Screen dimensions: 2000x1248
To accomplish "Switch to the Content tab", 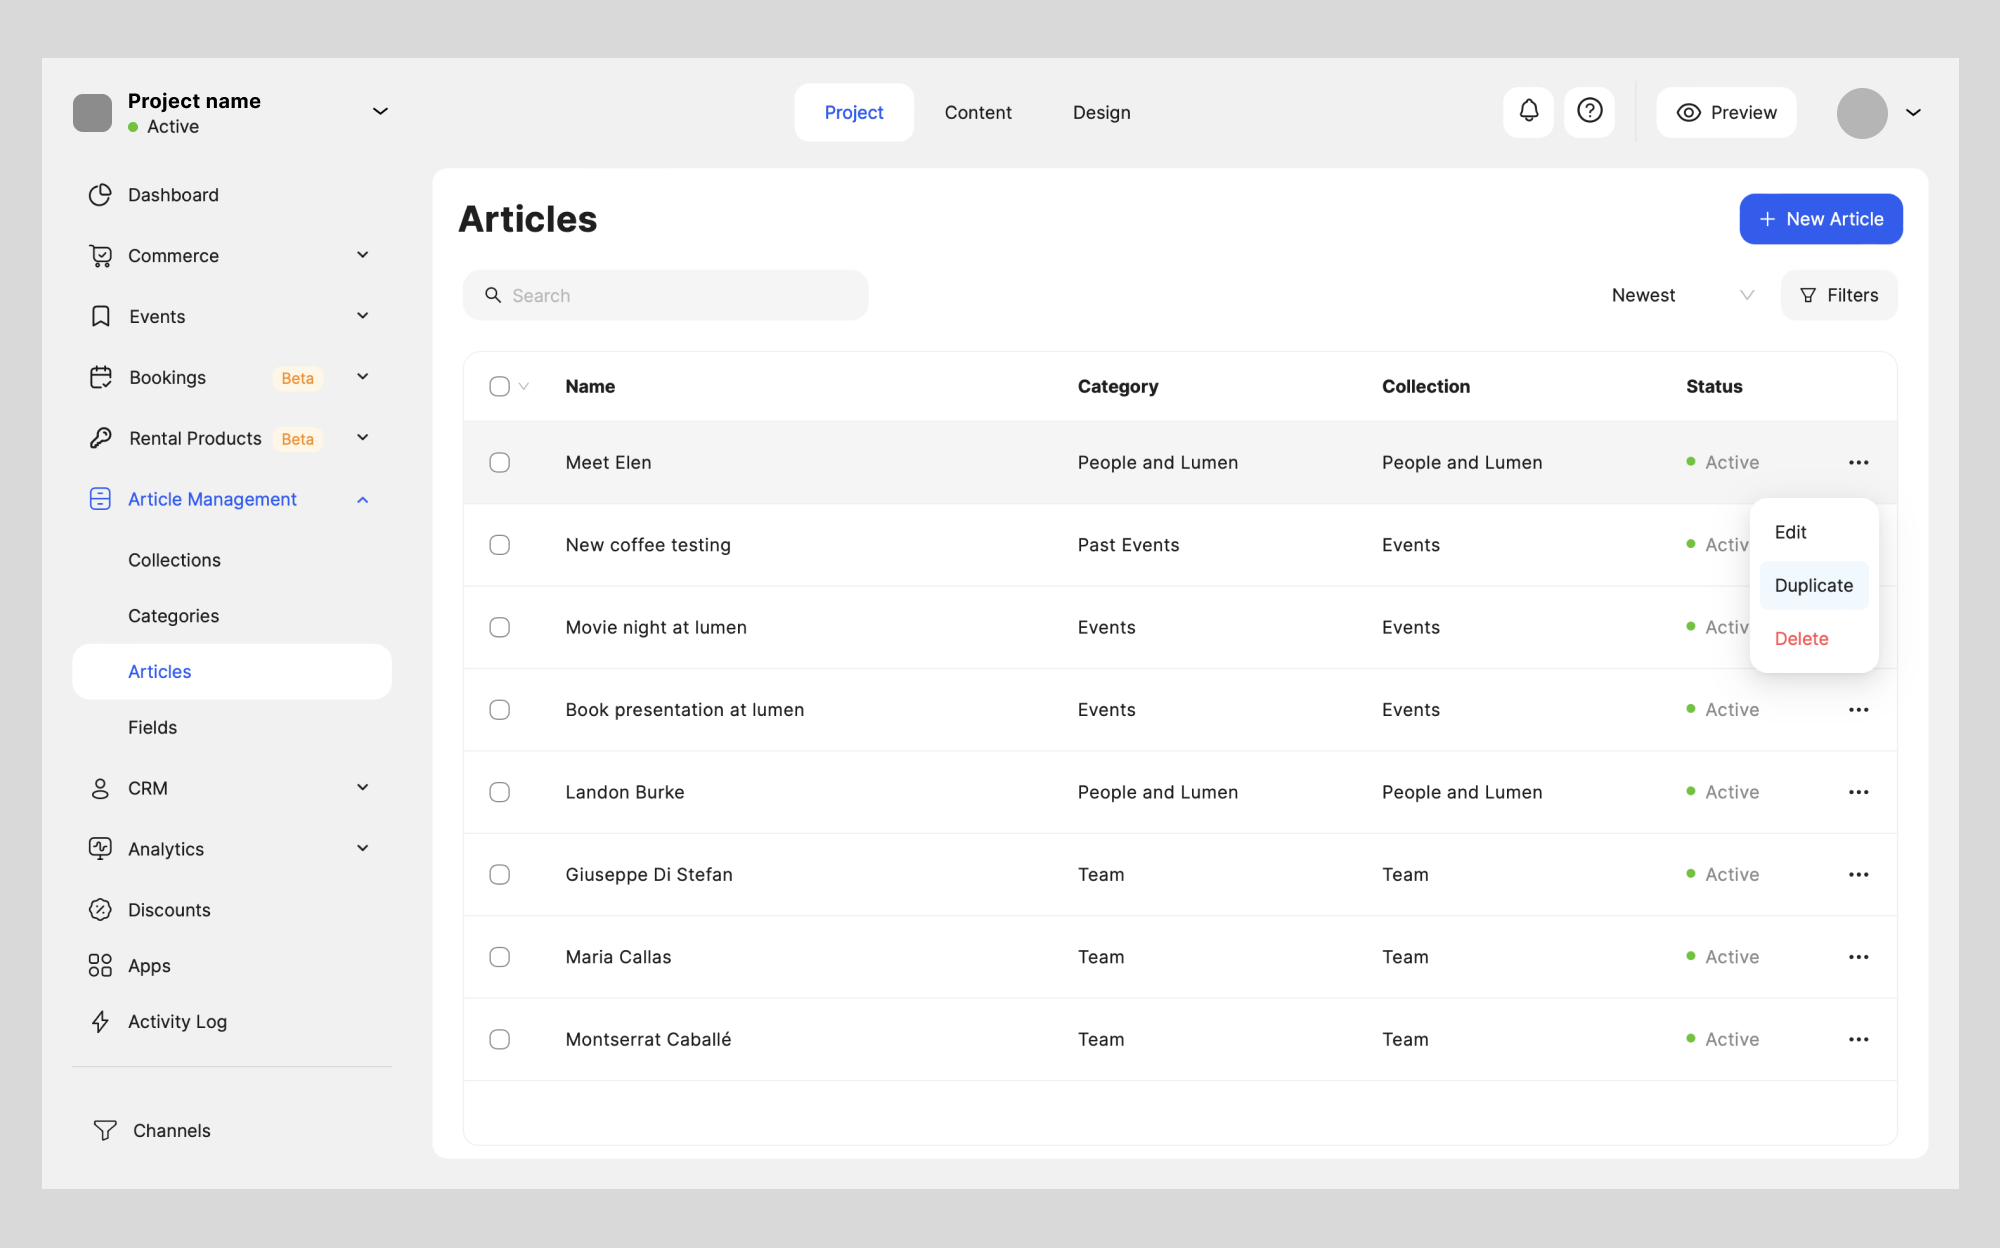I will point(978,113).
